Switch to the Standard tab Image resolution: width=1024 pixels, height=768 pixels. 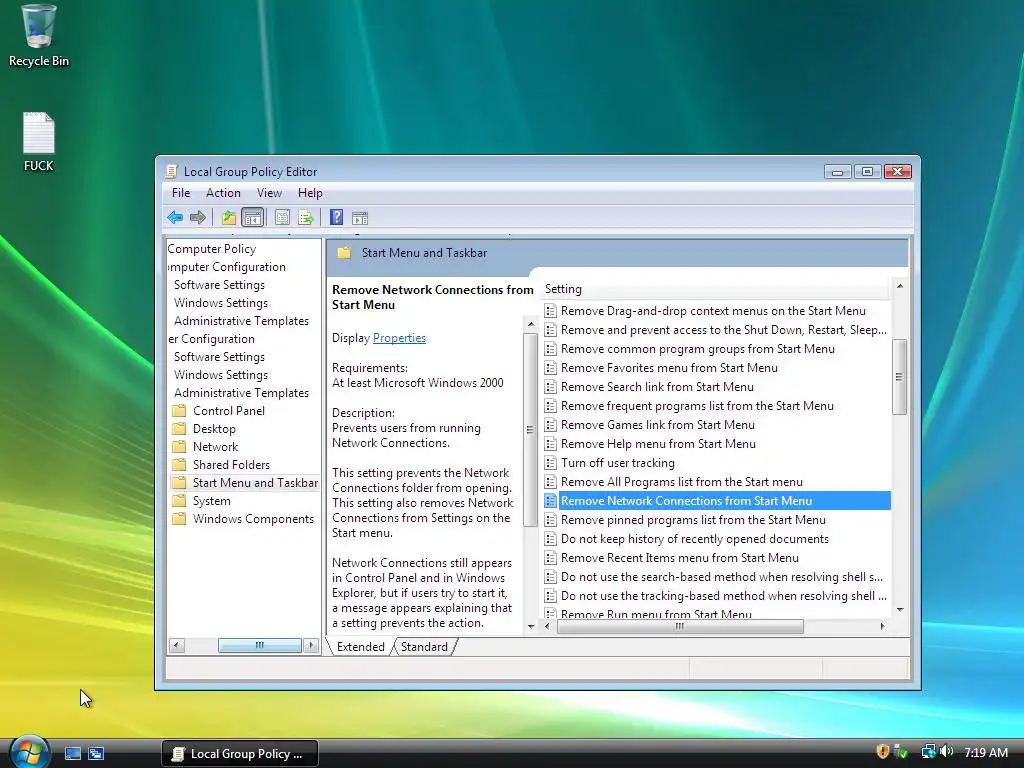coord(424,647)
